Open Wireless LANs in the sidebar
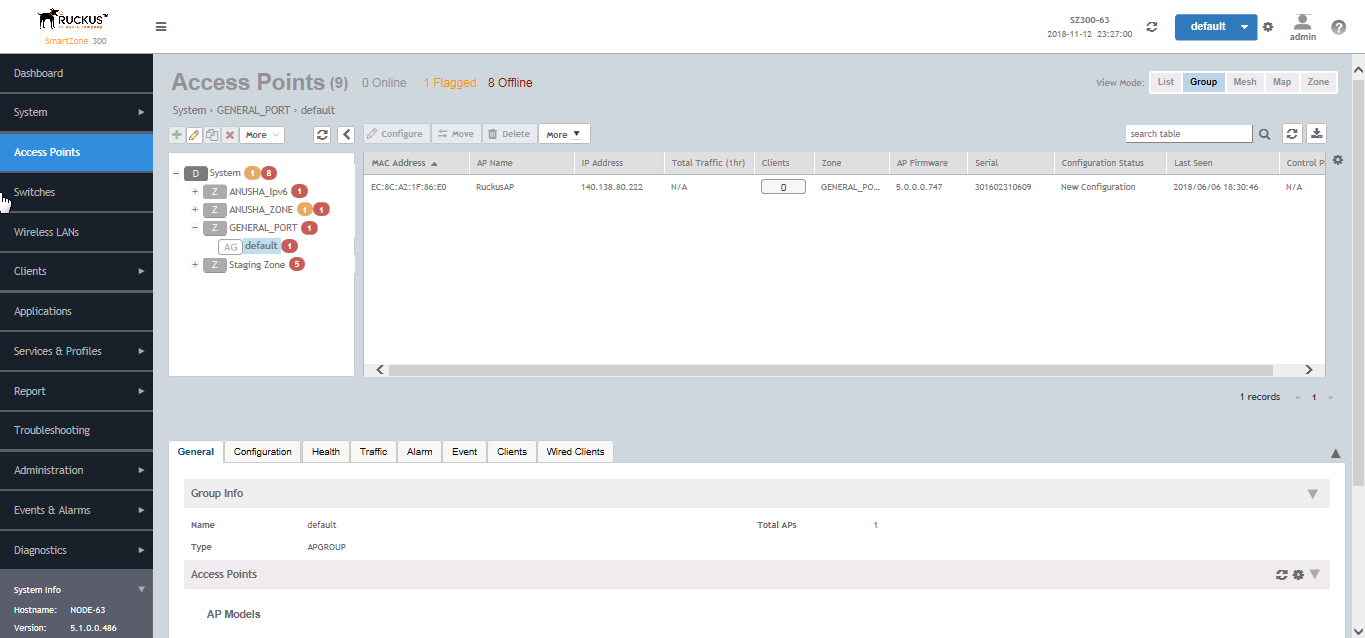 click(46, 232)
